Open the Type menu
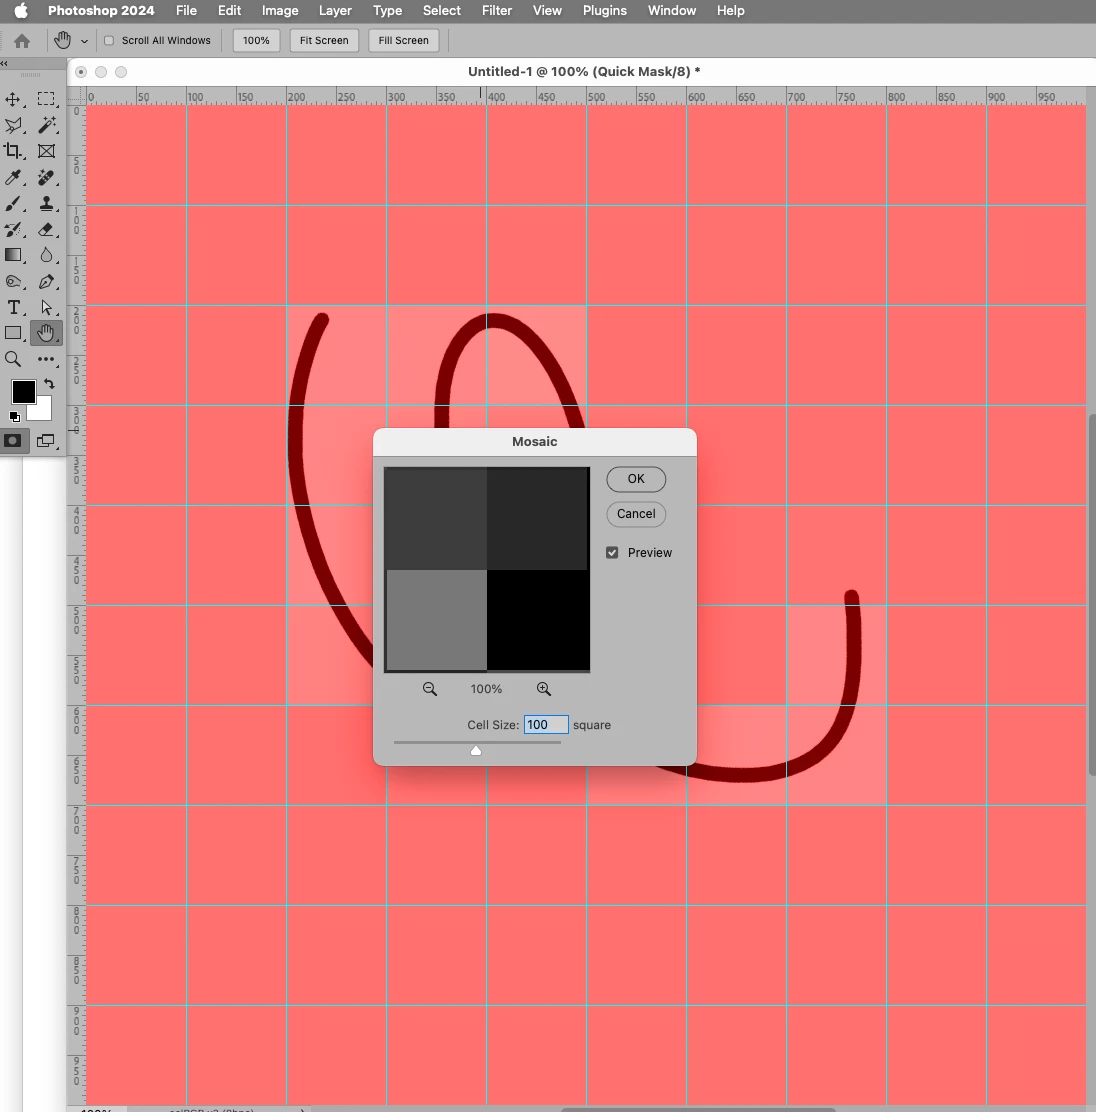 click(x=387, y=11)
